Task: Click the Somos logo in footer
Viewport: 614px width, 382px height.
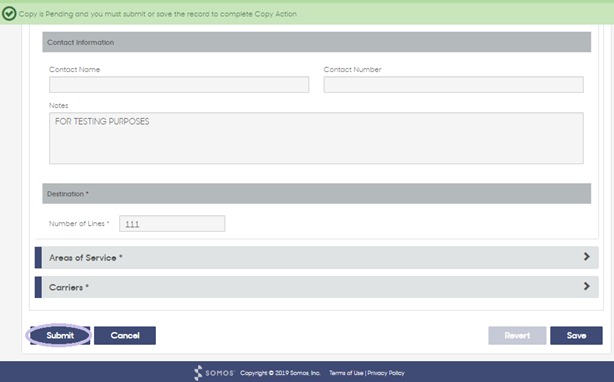Action: [214, 373]
